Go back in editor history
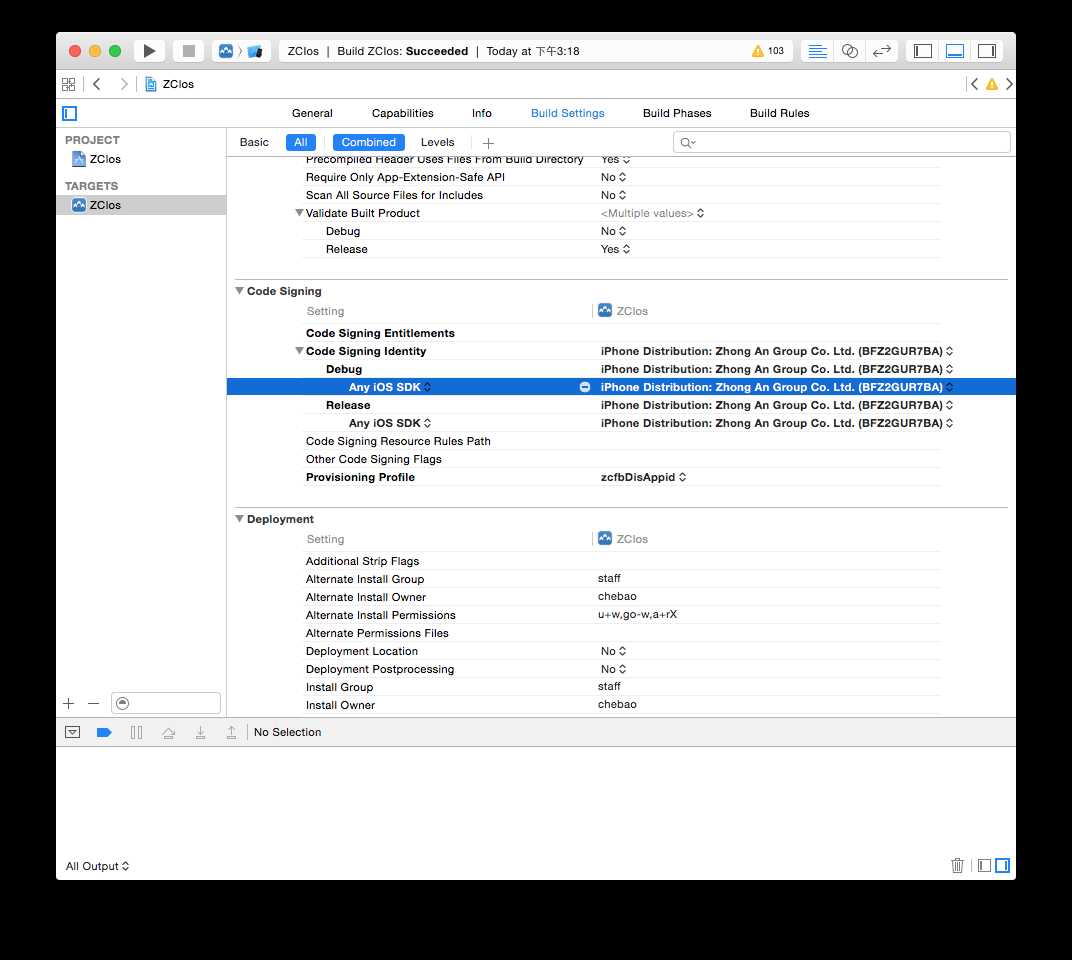This screenshot has width=1072, height=960. (x=97, y=84)
